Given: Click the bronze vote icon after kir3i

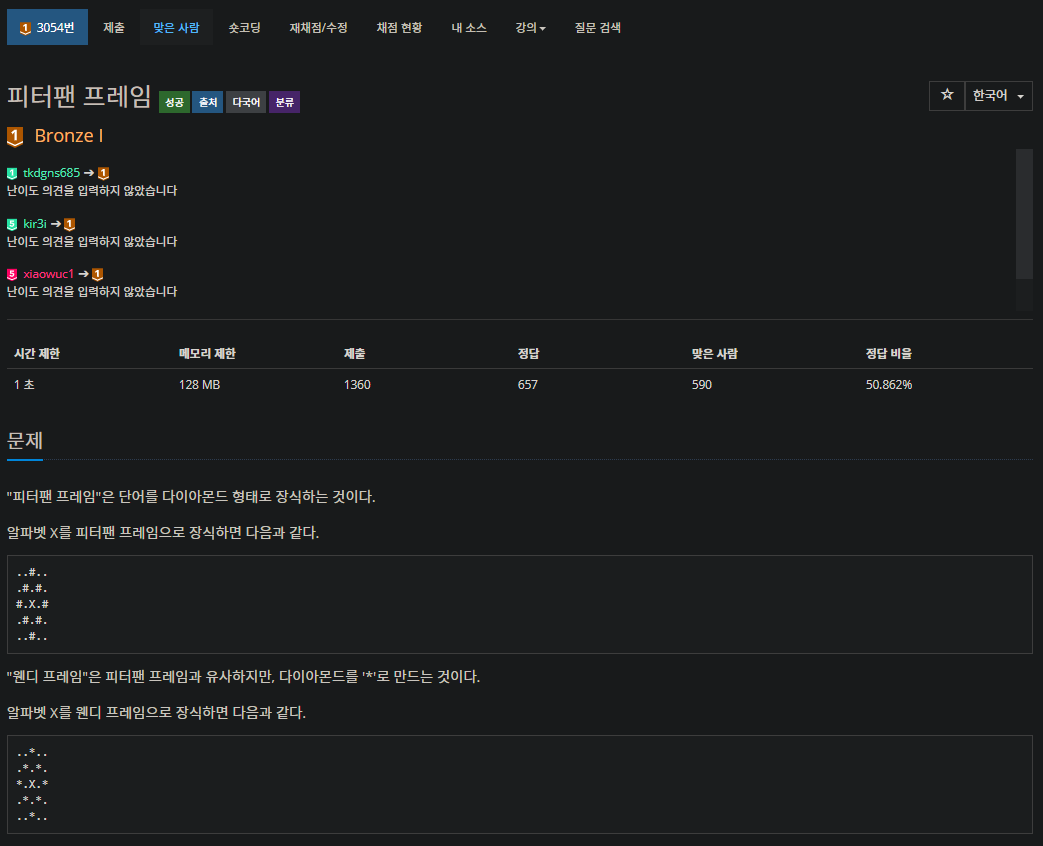Looking at the screenshot, I should (69, 224).
